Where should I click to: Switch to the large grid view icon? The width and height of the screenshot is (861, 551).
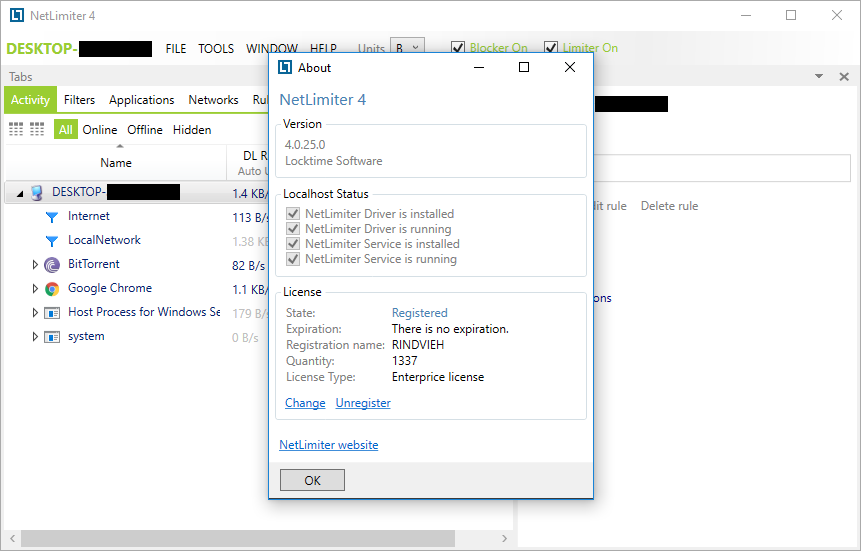(x=16, y=130)
